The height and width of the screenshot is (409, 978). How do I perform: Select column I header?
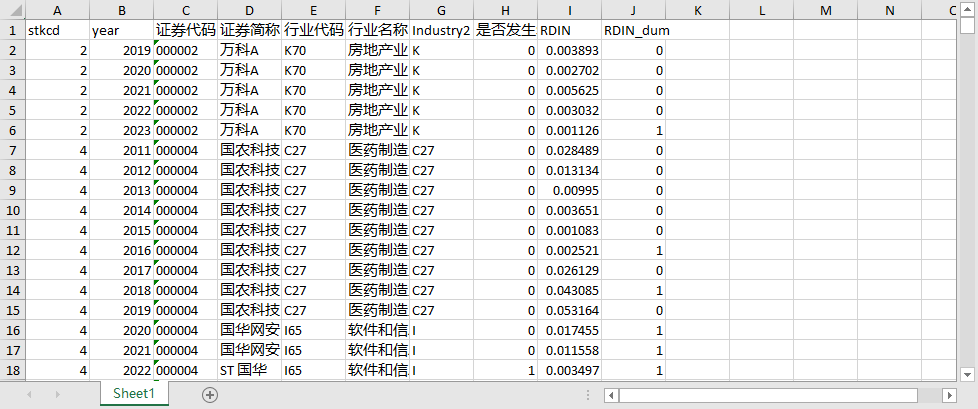[570, 10]
